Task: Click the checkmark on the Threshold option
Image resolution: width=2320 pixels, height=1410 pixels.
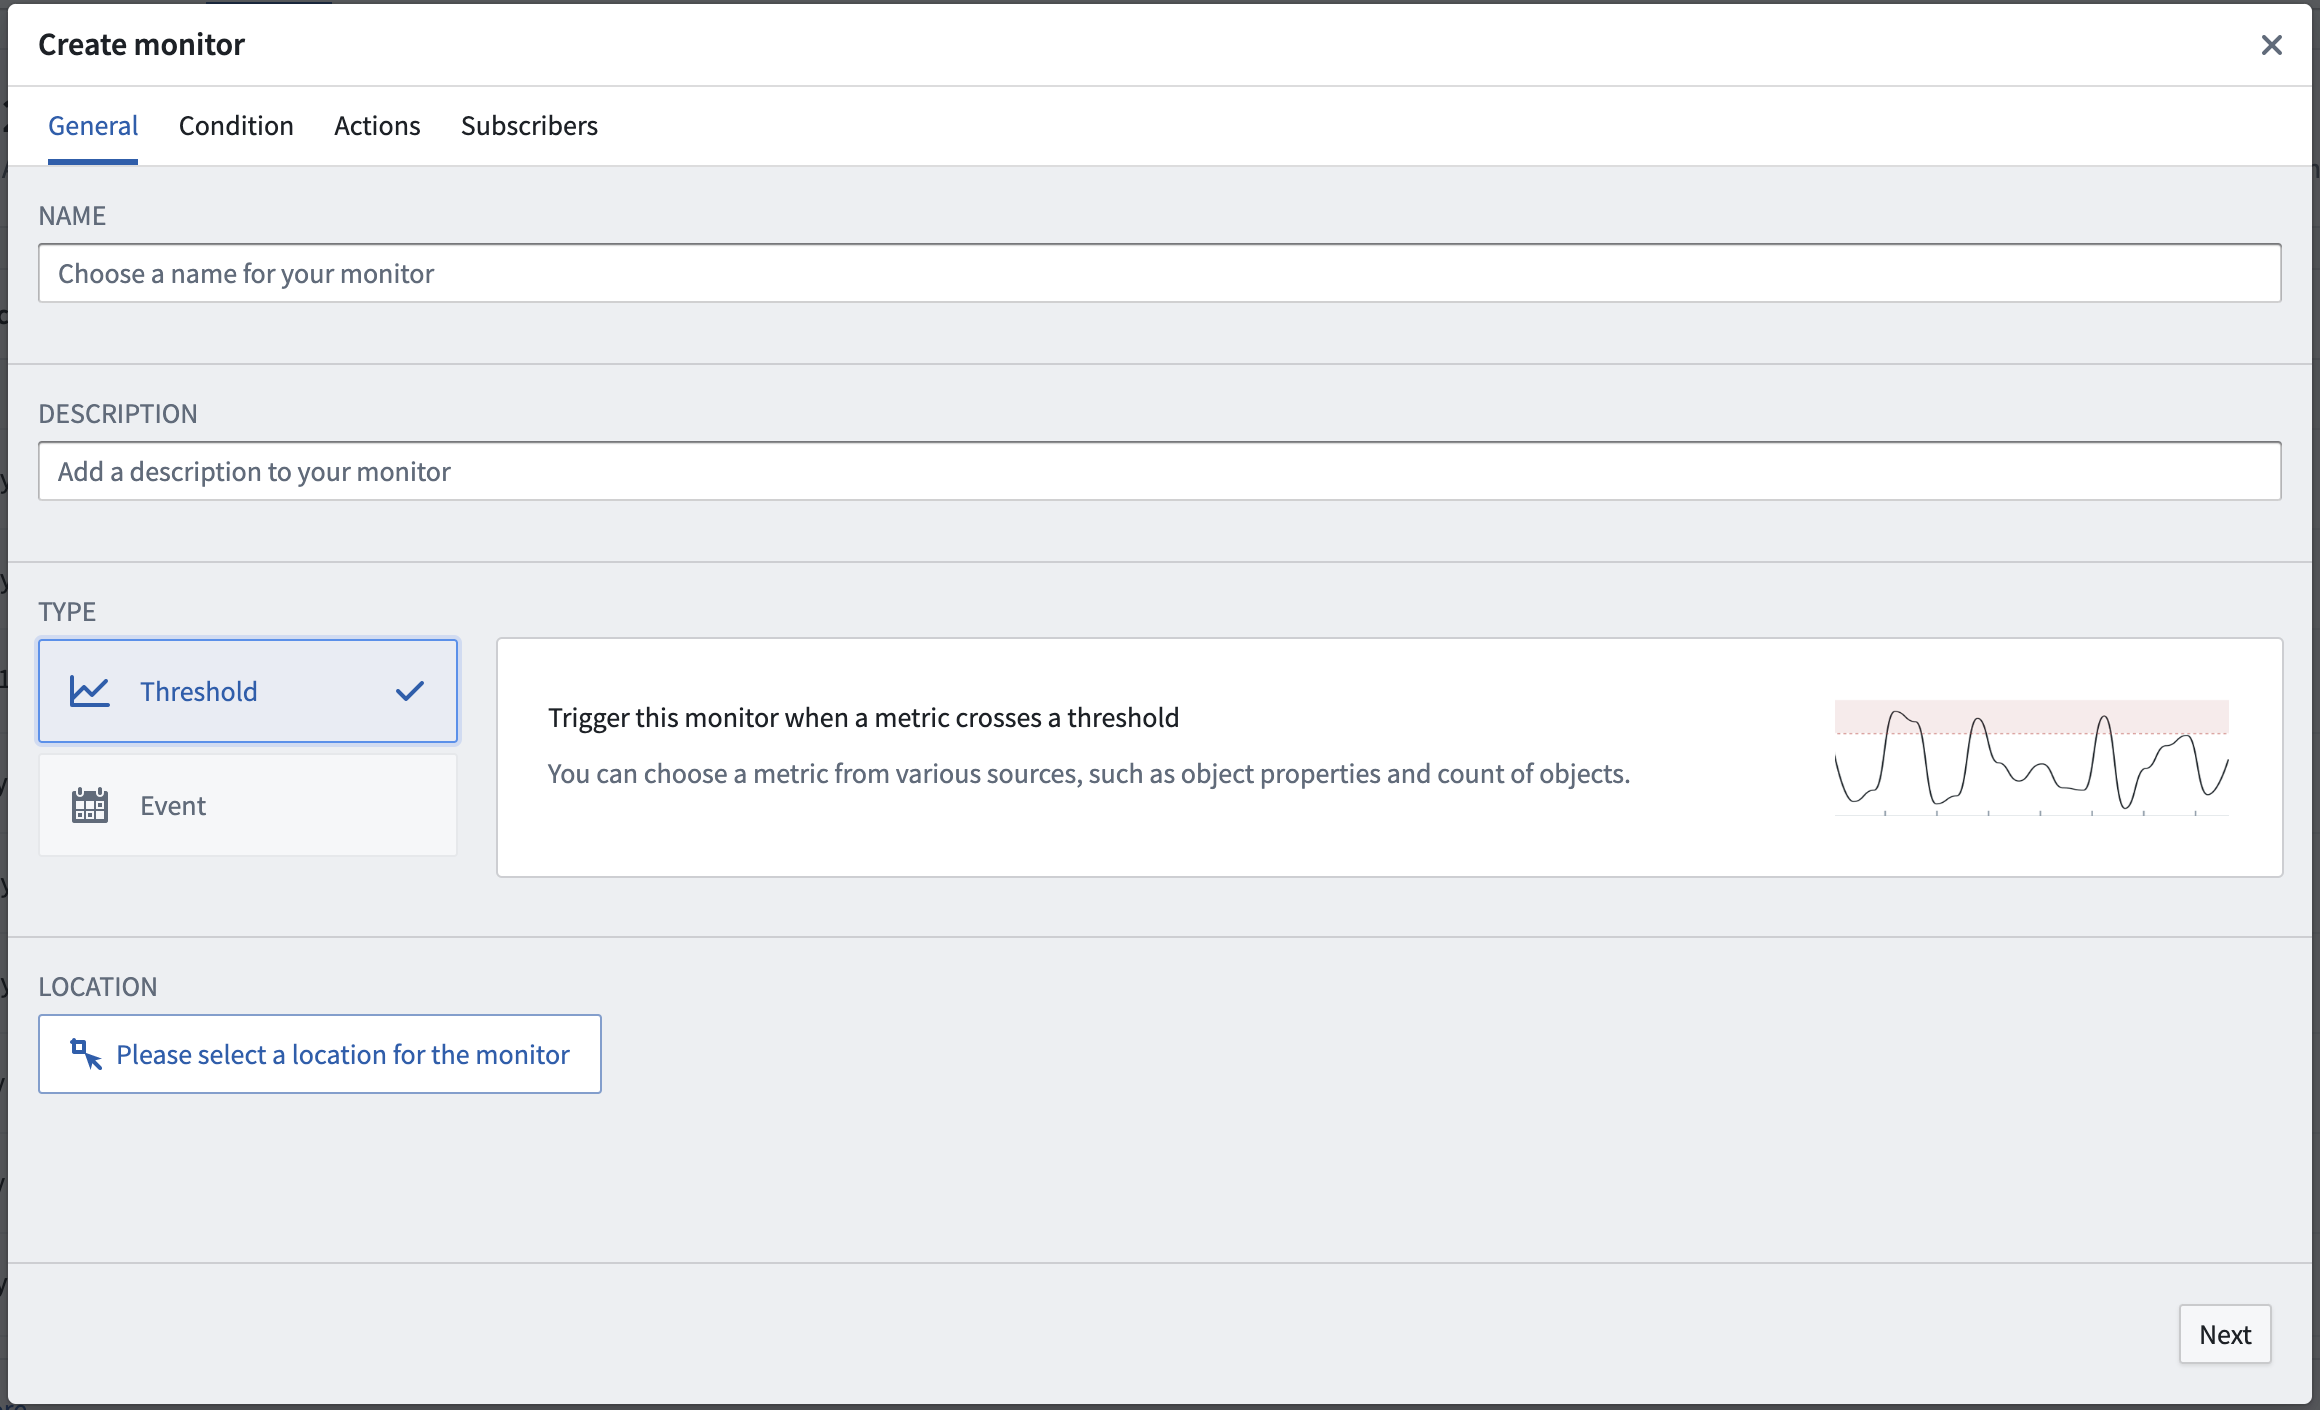Action: pos(410,691)
